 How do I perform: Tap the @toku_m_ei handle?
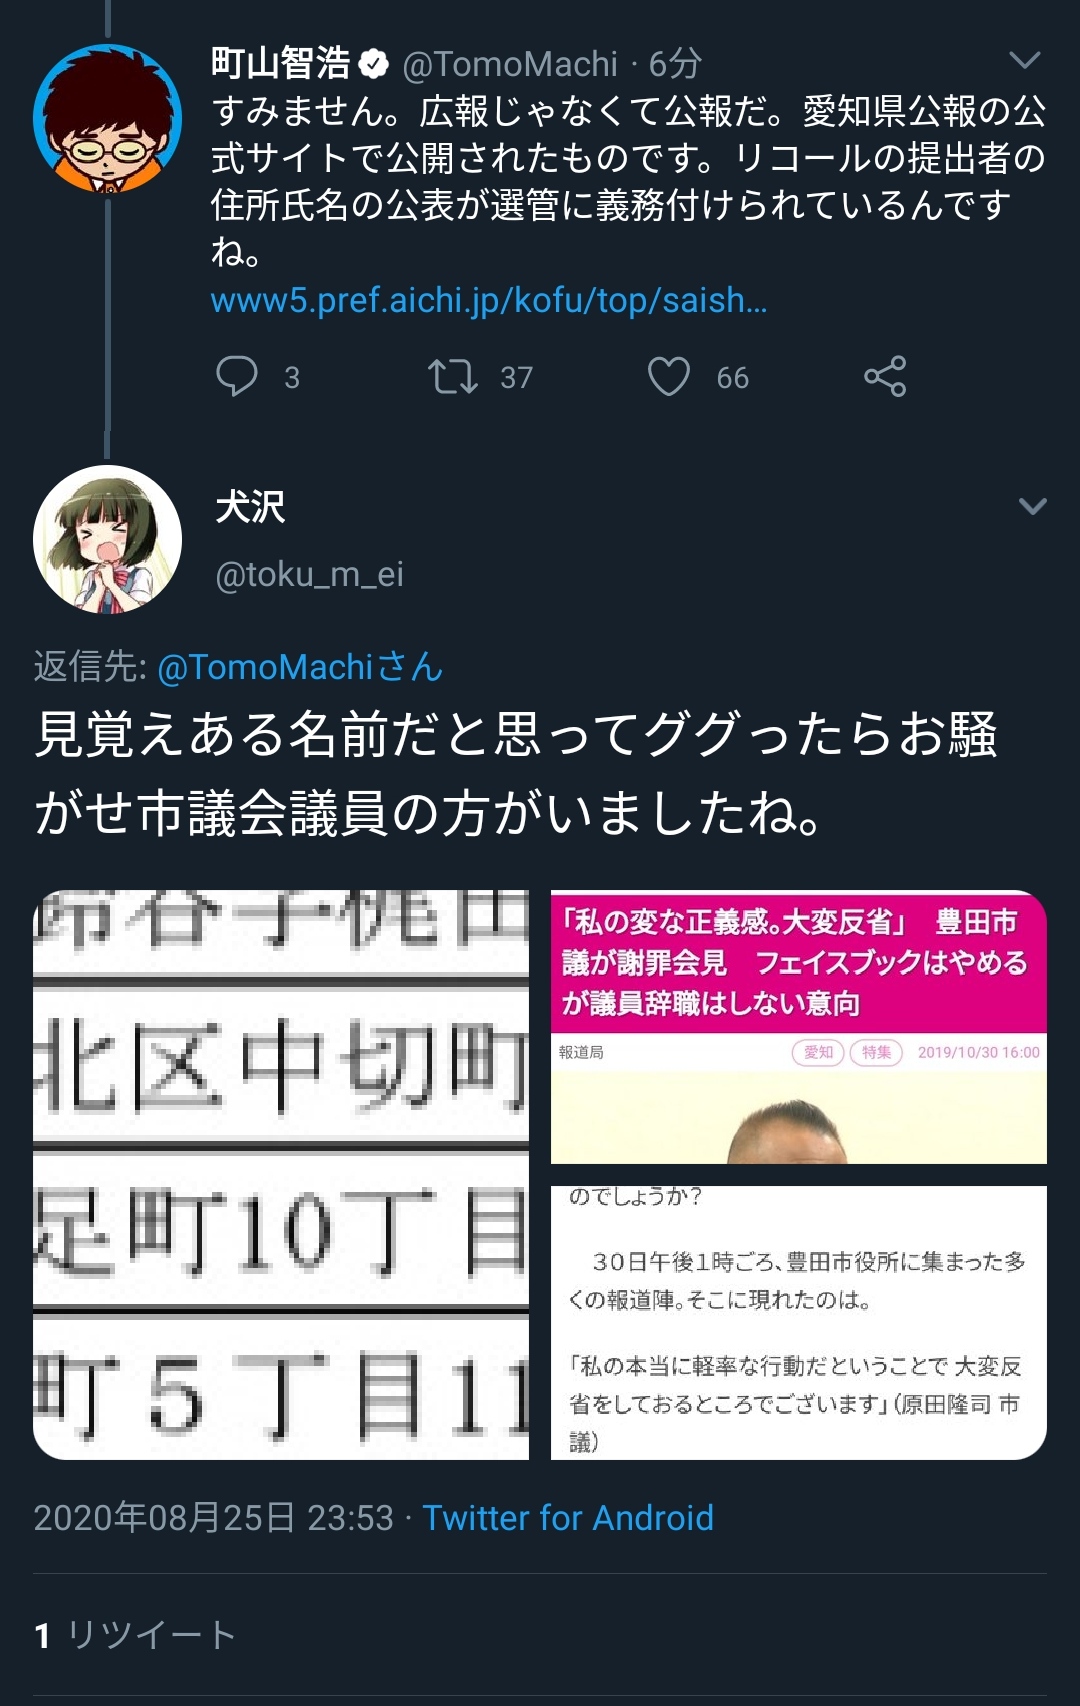pos(310,574)
